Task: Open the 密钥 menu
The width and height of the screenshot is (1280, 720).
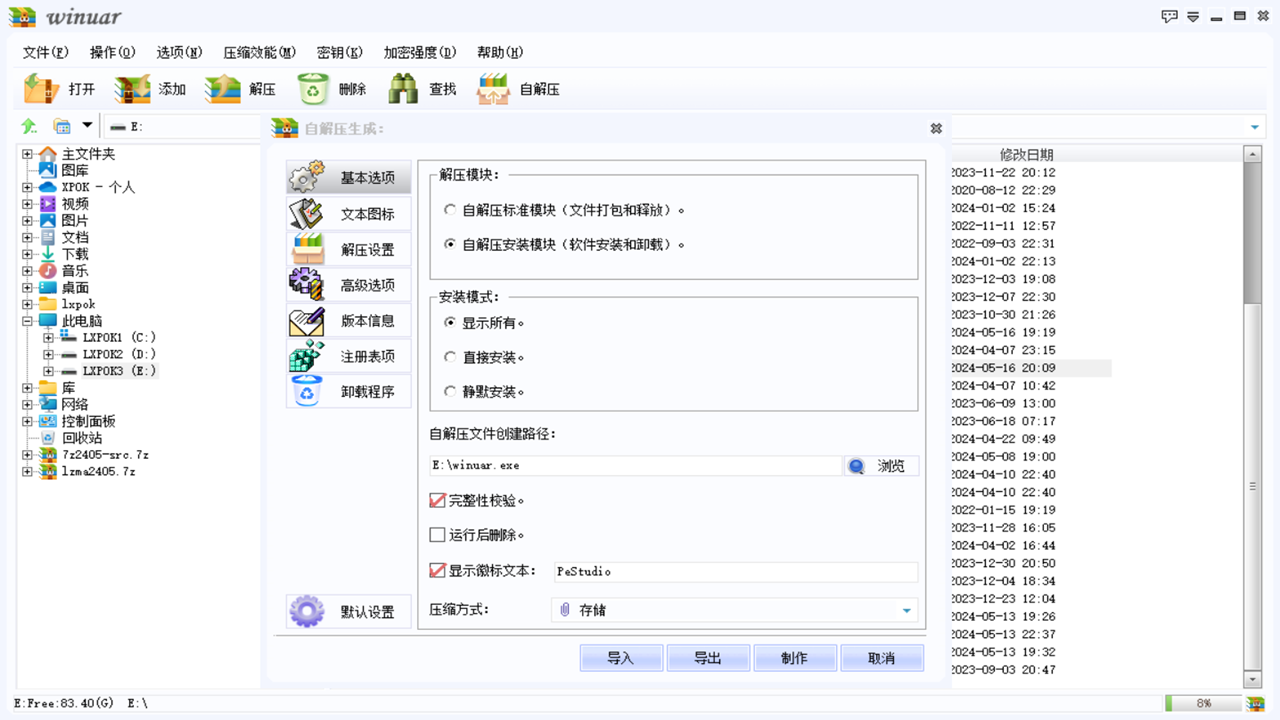Action: point(339,52)
